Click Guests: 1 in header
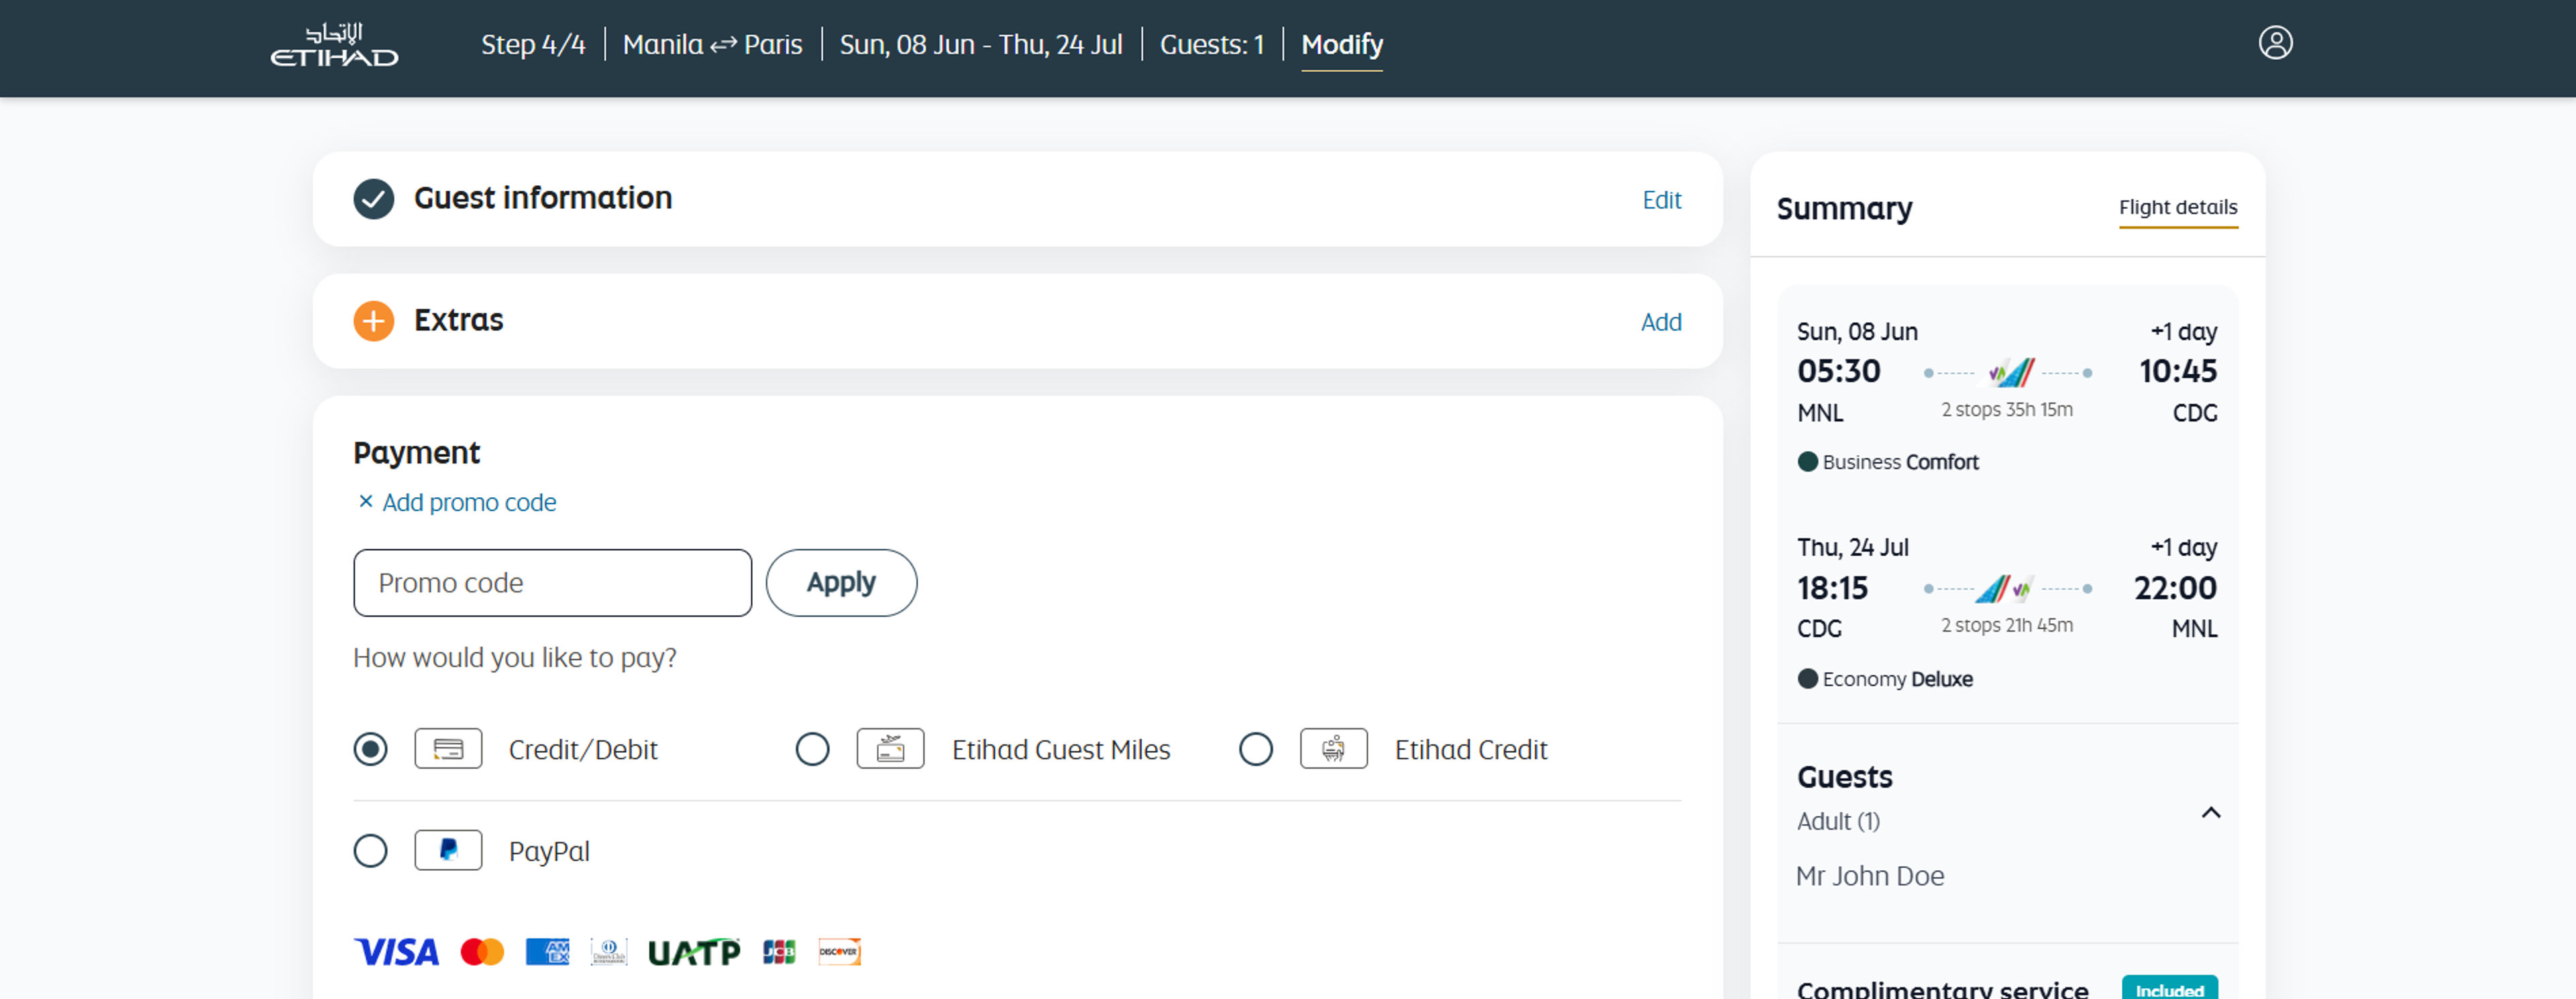The image size is (2576, 999). click(1211, 45)
